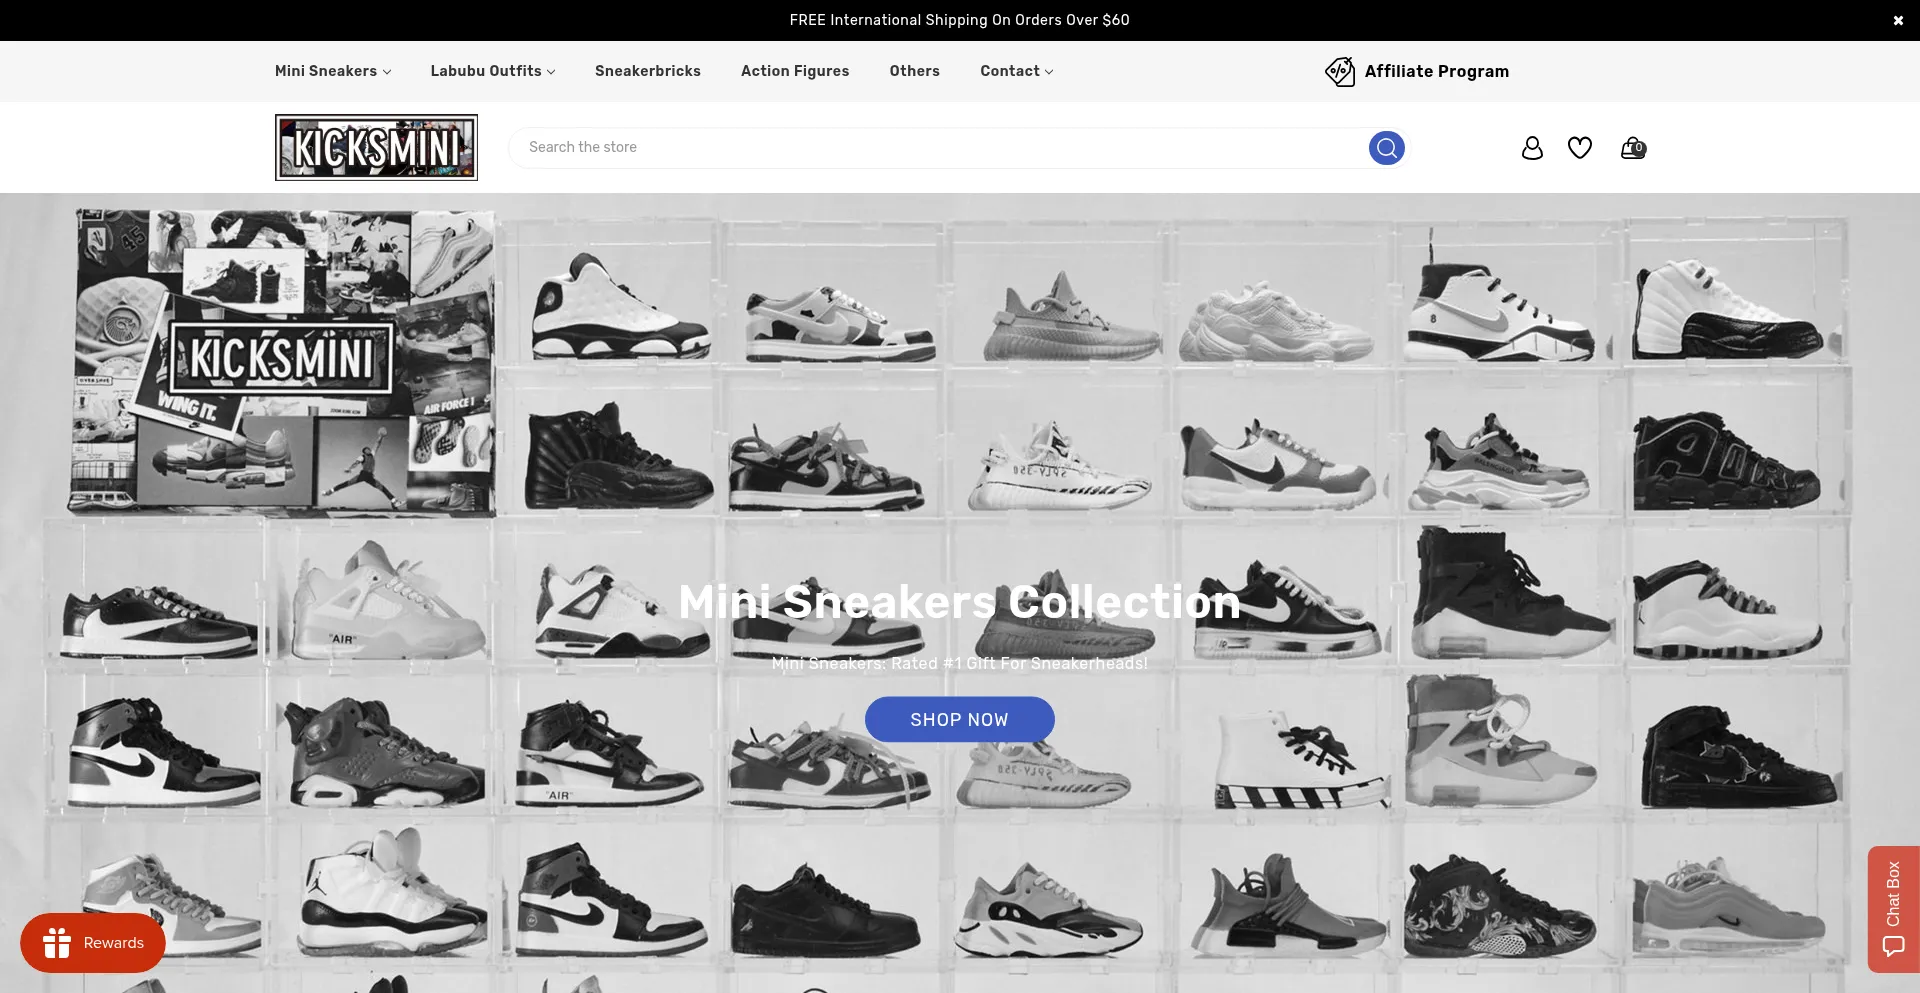The image size is (1920, 993).
Task: Click the Affiliate Program tag icon
Action: 1339,72
